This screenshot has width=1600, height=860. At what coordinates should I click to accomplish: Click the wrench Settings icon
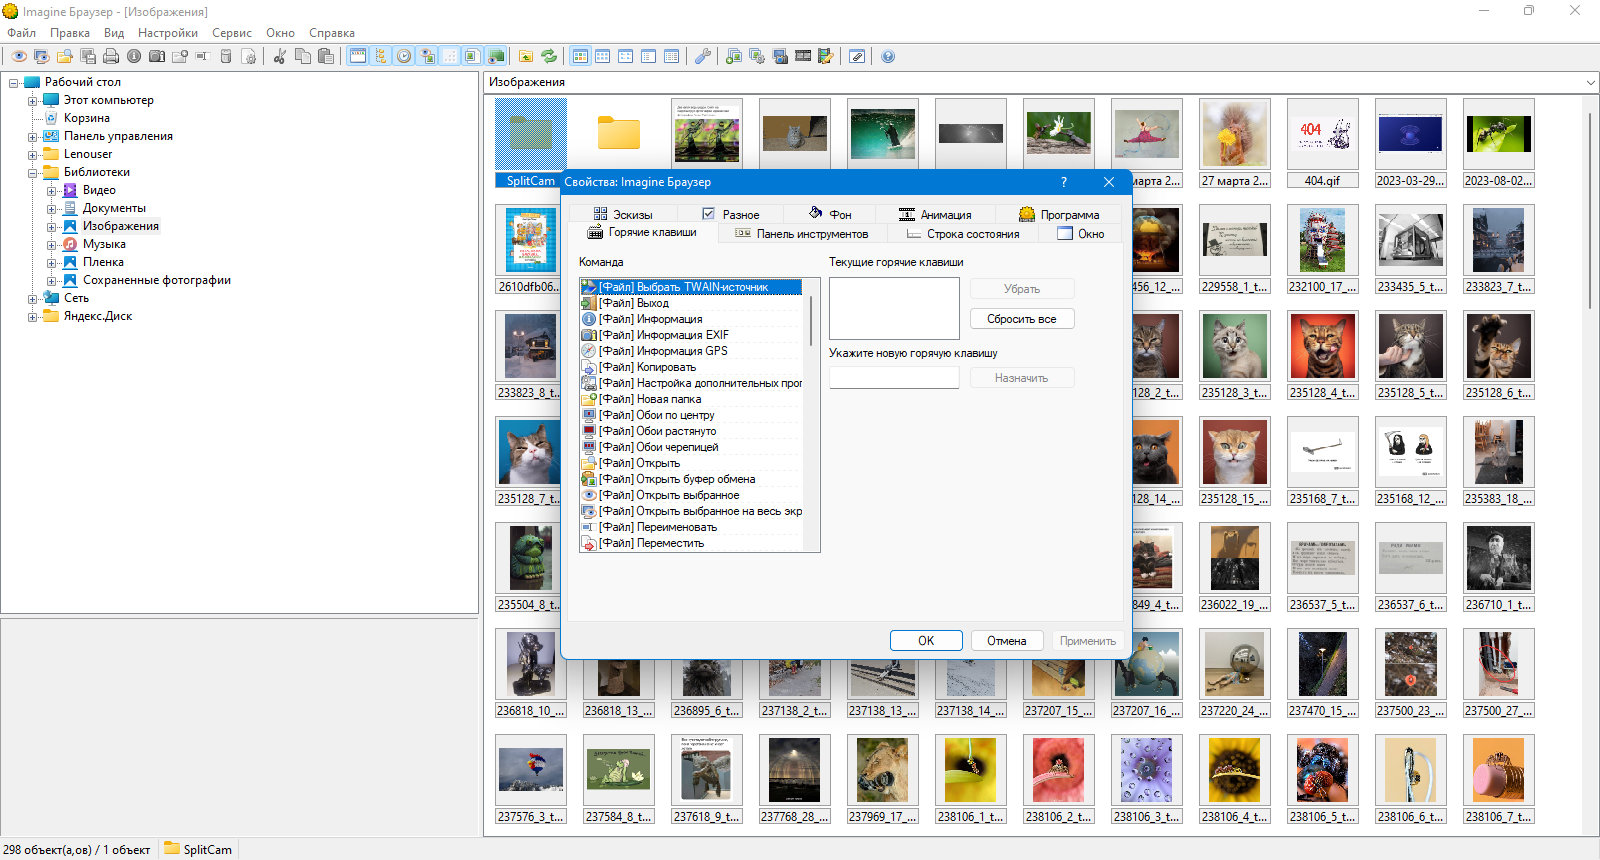click(x=703, y=56)
